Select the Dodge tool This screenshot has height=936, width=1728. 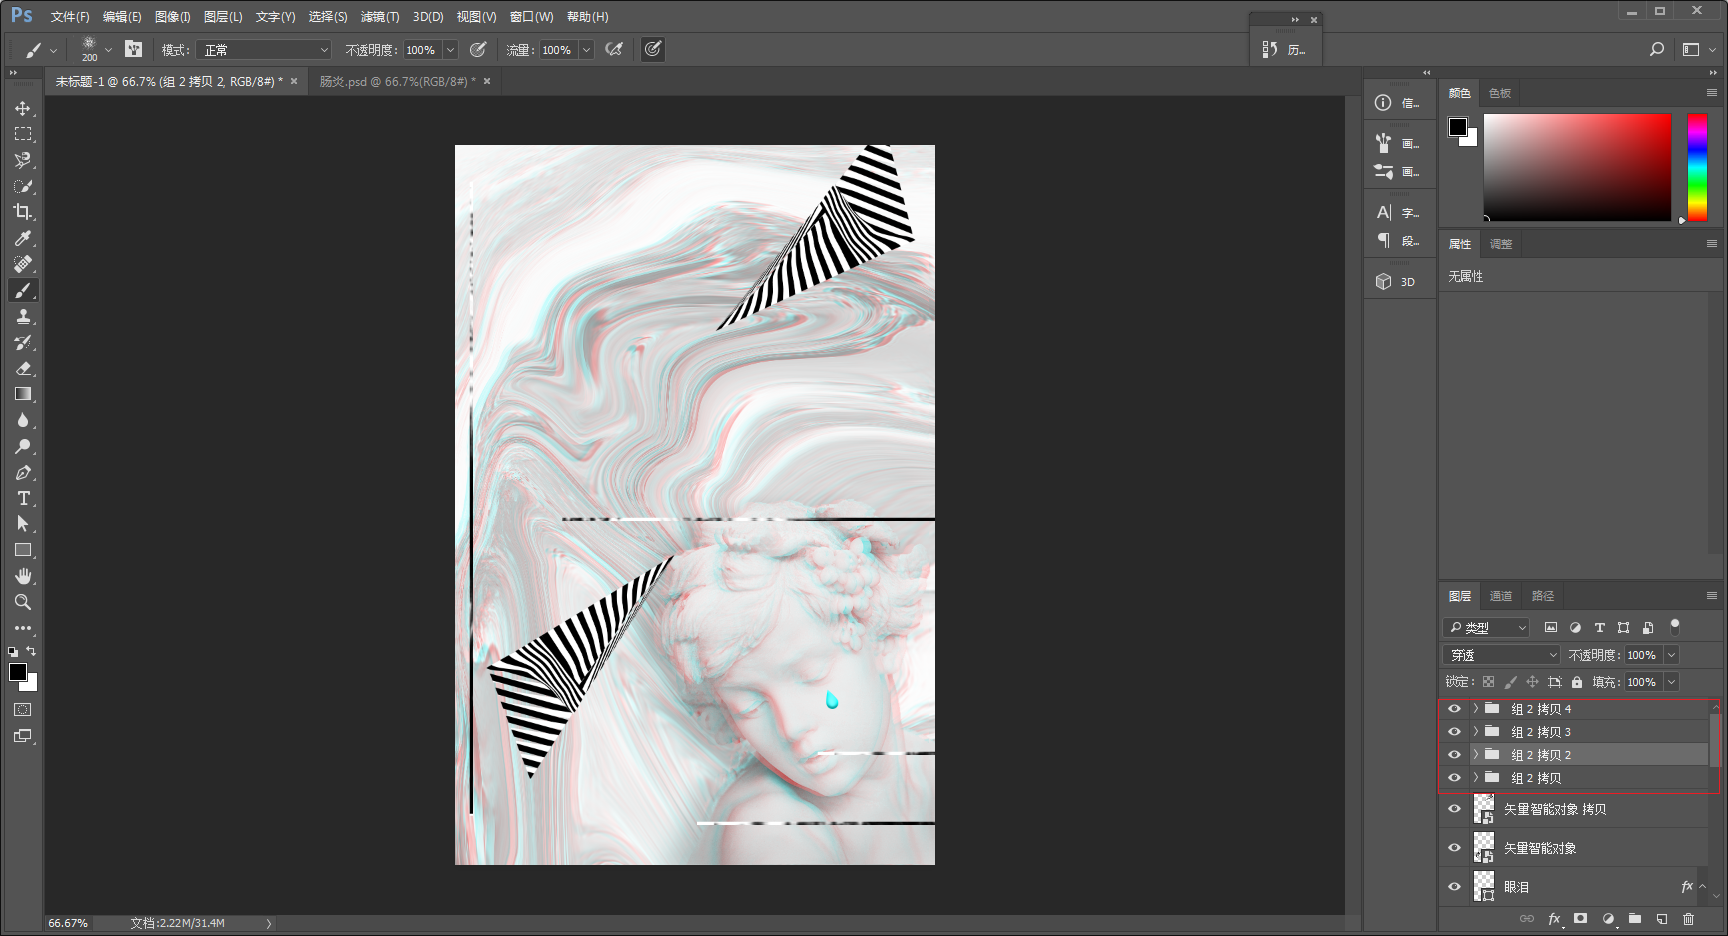[x=23, y=446]
